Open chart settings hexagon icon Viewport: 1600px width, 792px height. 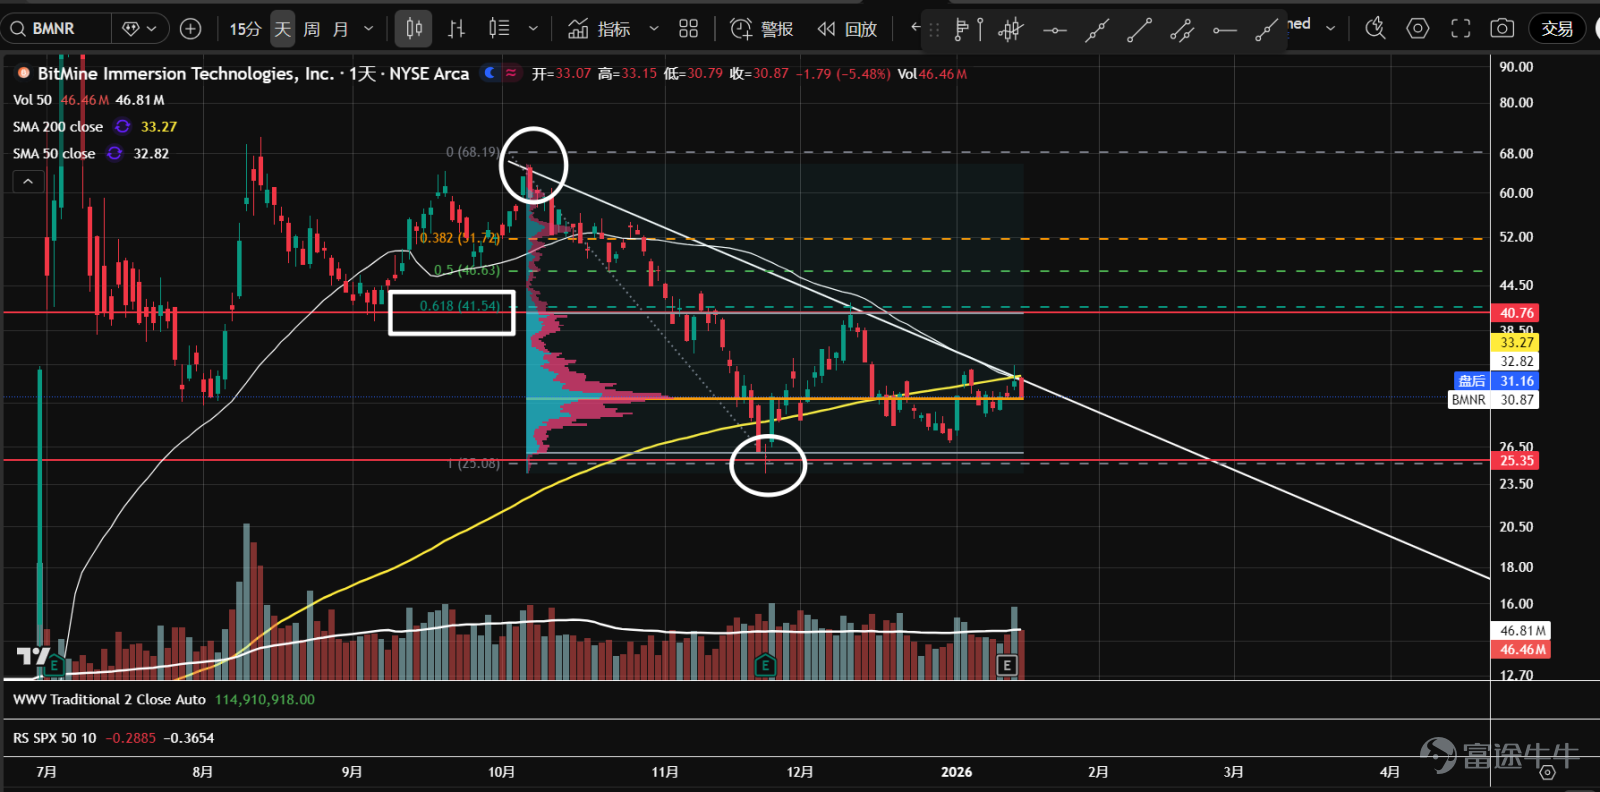click(x=1417, y=29)
